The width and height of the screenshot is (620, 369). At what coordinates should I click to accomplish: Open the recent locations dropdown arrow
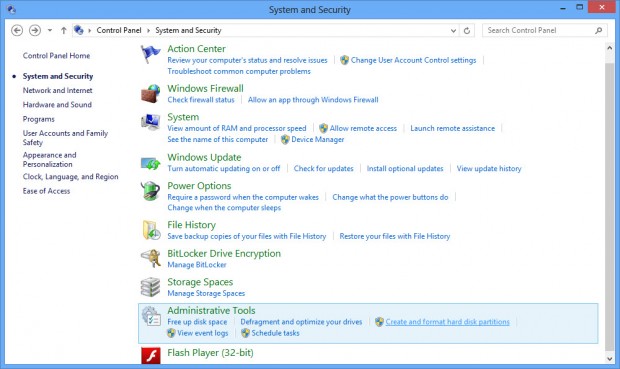50,30
